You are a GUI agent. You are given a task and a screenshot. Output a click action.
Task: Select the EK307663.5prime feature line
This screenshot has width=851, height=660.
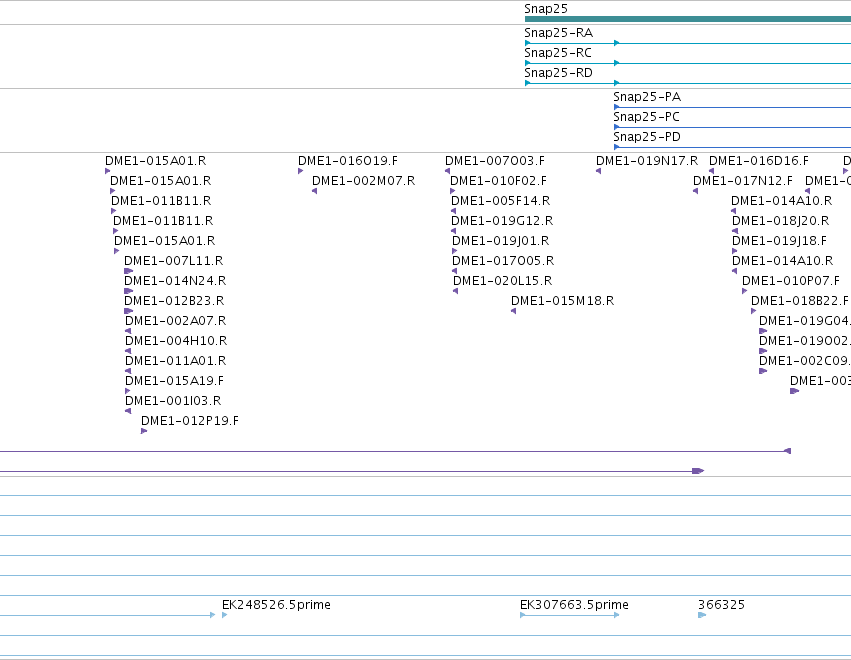pyautogui.click(x=570, y=615)
